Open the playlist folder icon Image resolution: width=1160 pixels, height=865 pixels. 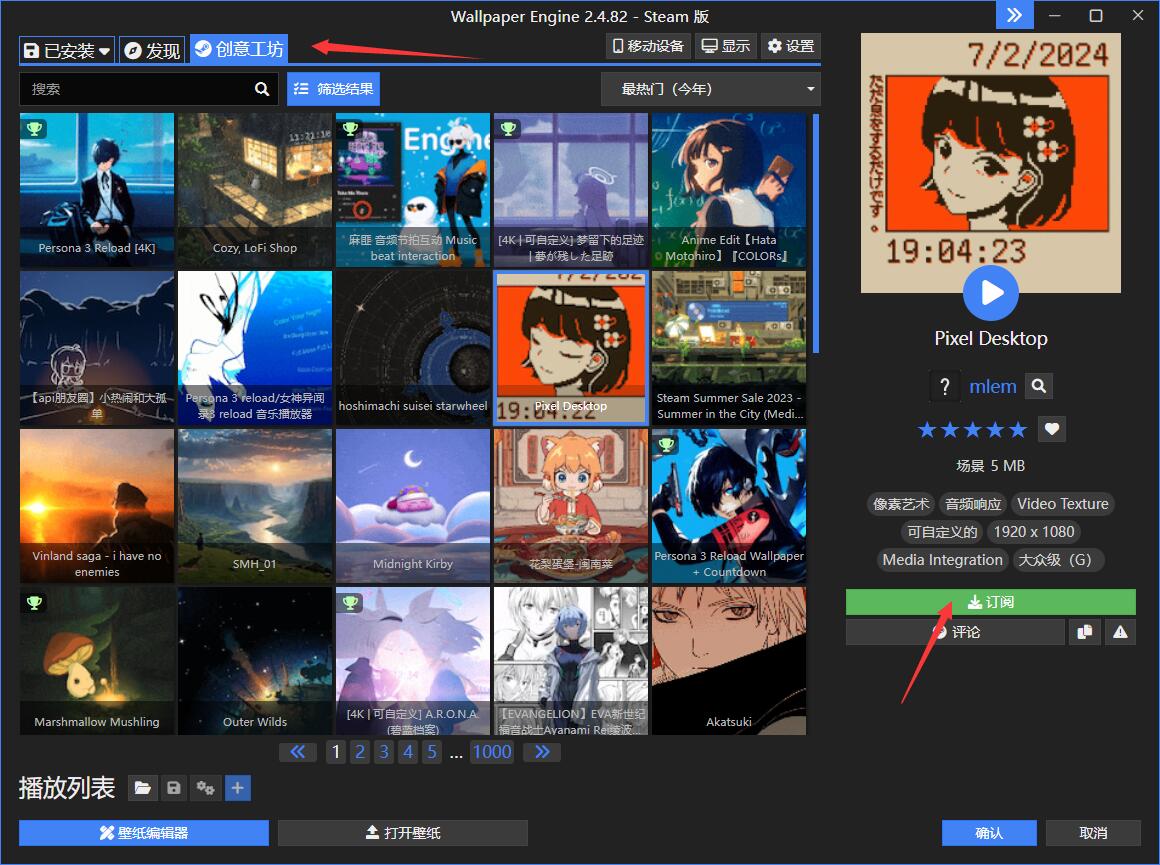143,788
